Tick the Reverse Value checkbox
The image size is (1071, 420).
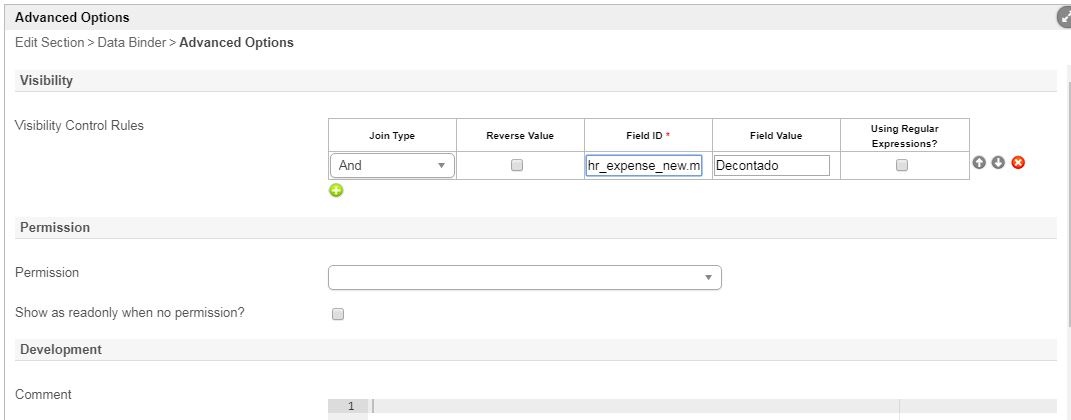click(x=517, y=166)
